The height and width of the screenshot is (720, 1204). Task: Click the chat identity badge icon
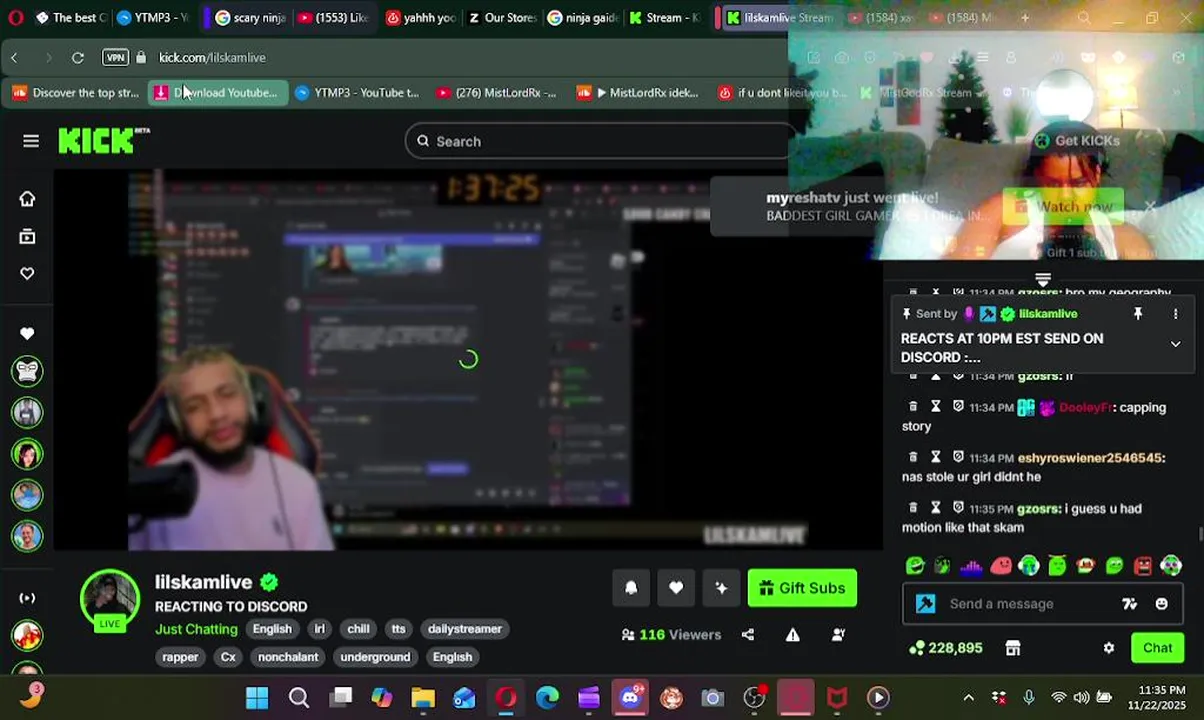(x=925, y=604)
